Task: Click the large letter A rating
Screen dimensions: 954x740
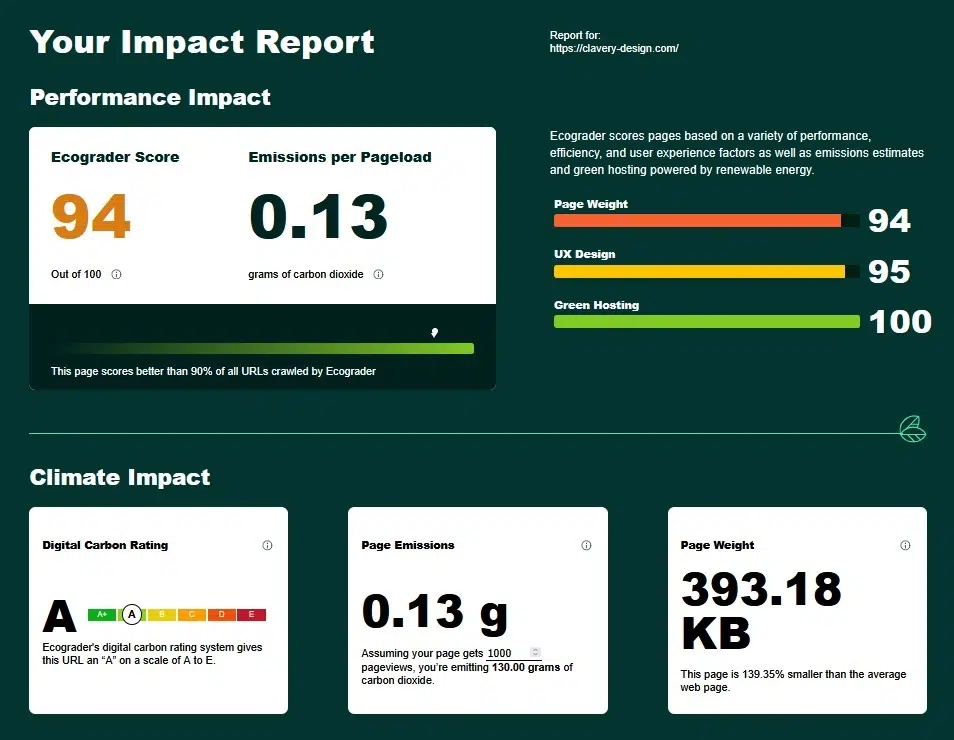Action: pos(60,616)
